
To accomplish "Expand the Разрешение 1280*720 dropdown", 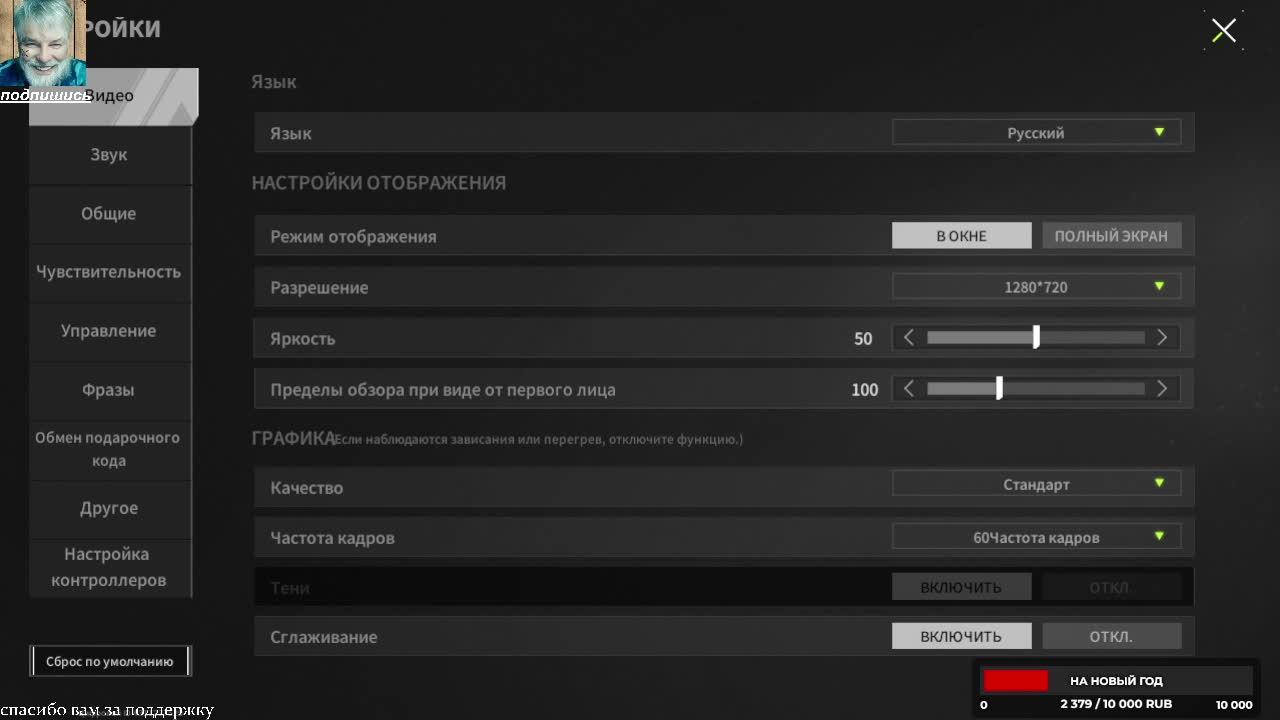I will coord(1036,287).
